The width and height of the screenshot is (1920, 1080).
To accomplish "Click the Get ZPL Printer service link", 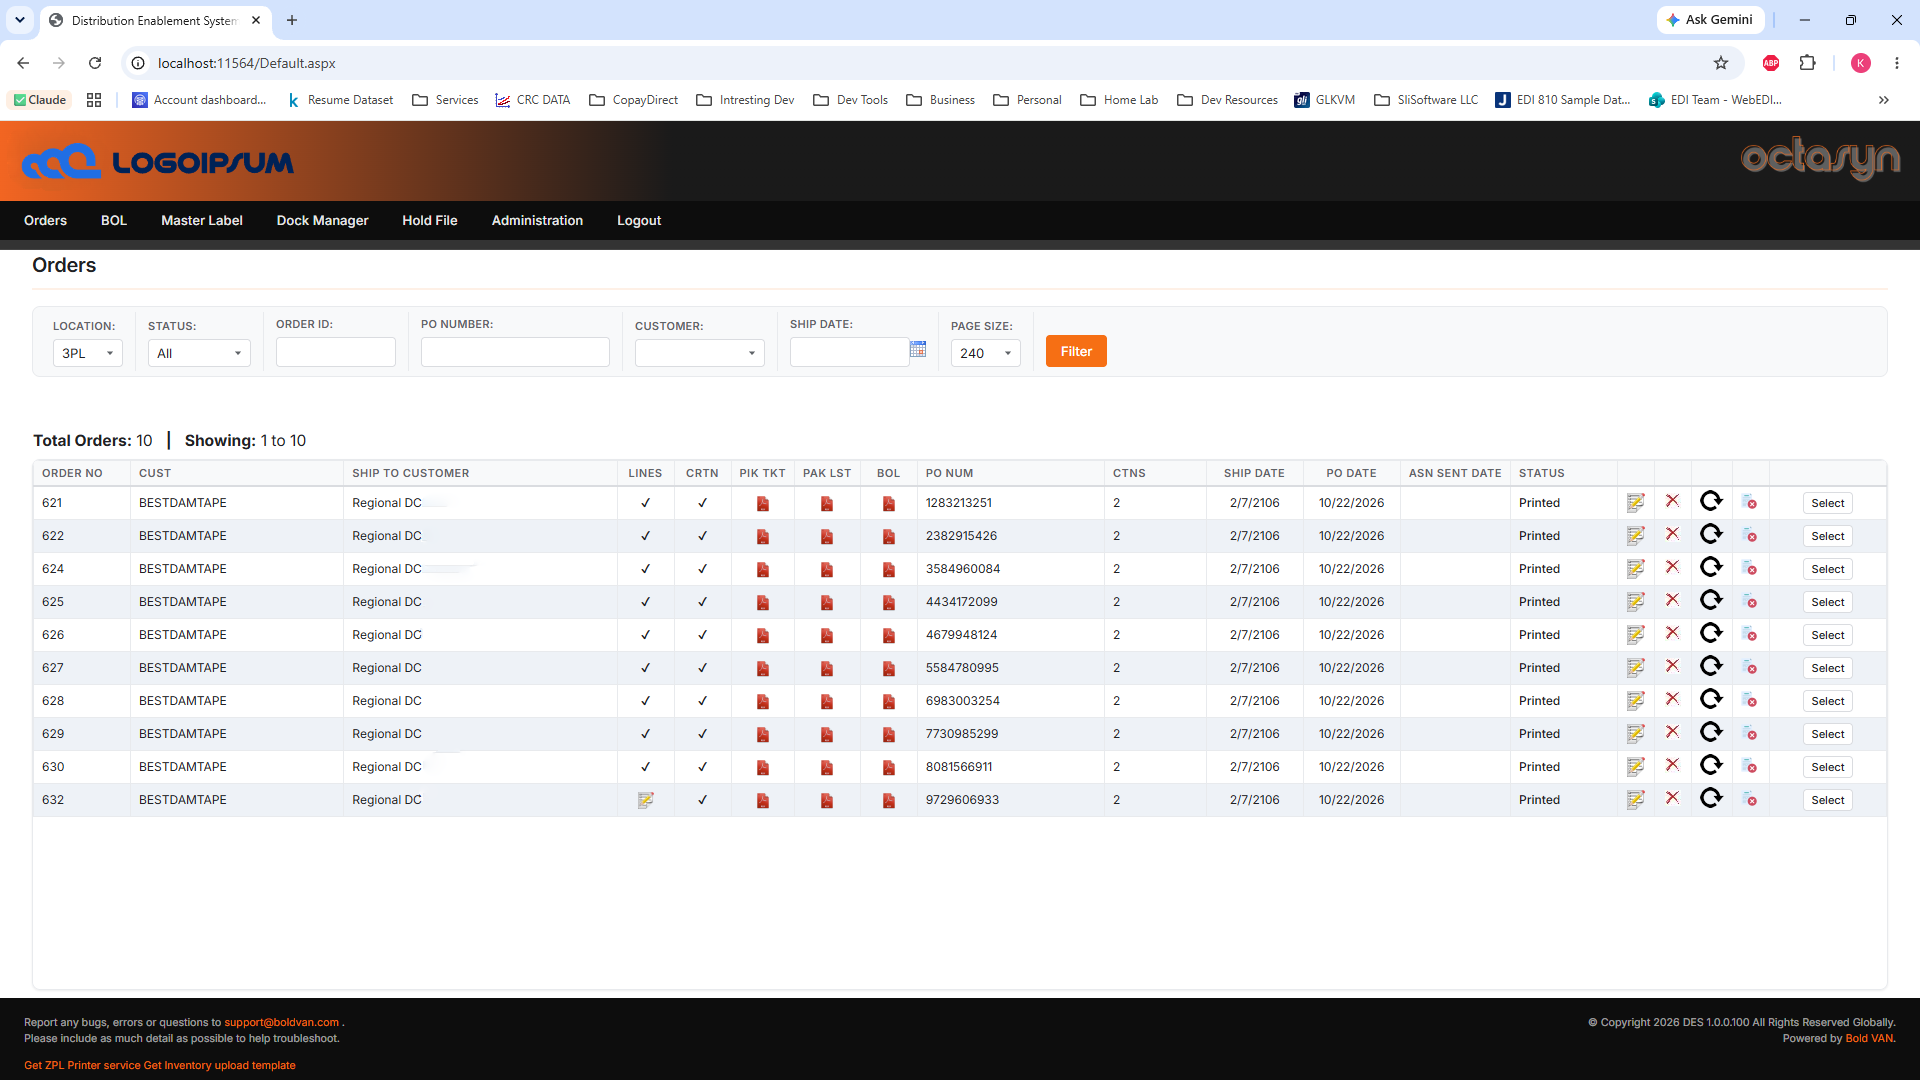I will click(x=82, y=1065).
